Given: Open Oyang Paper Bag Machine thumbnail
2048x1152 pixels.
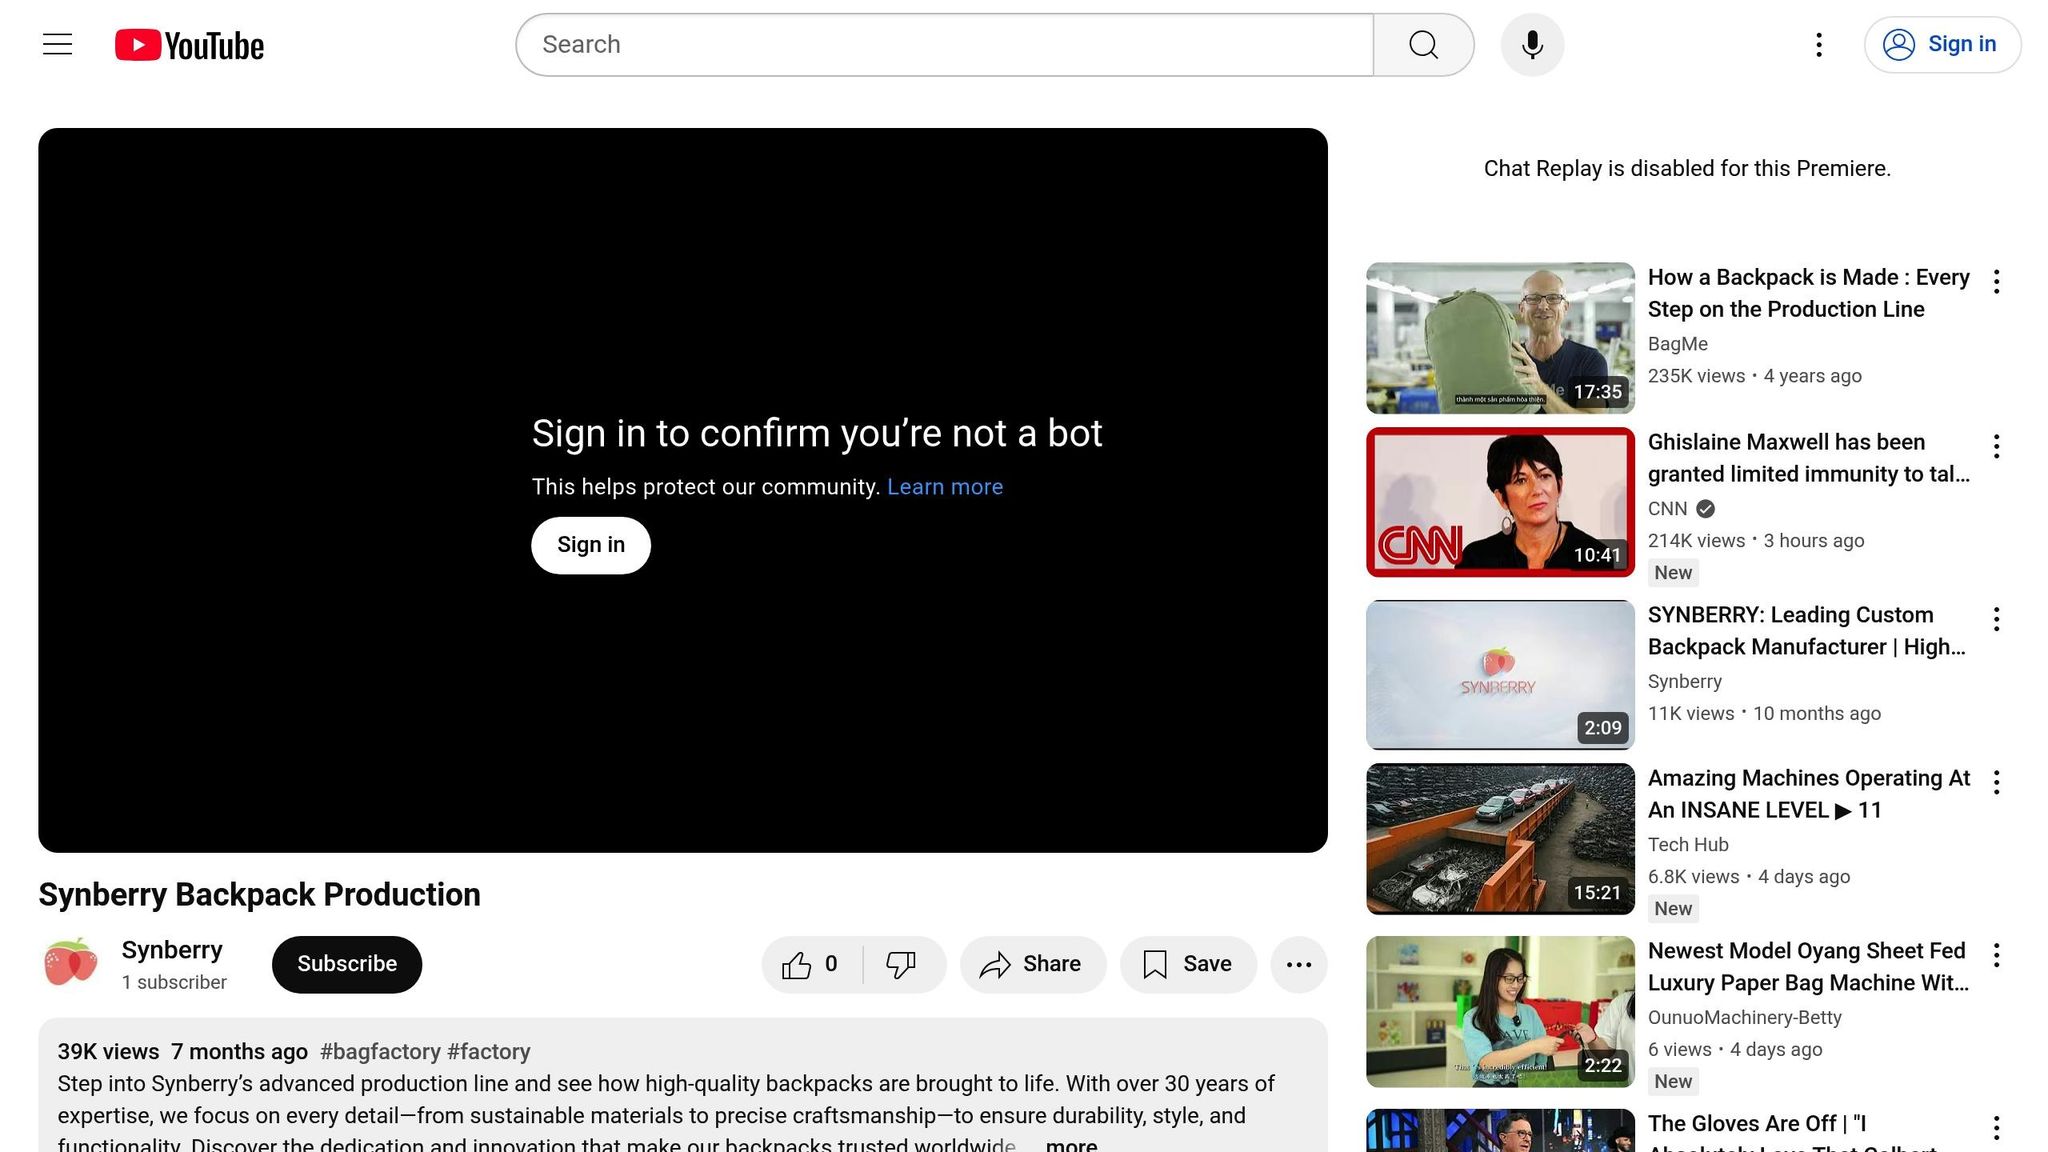Looking at the screenshot, I should tap(1500, 1012).
